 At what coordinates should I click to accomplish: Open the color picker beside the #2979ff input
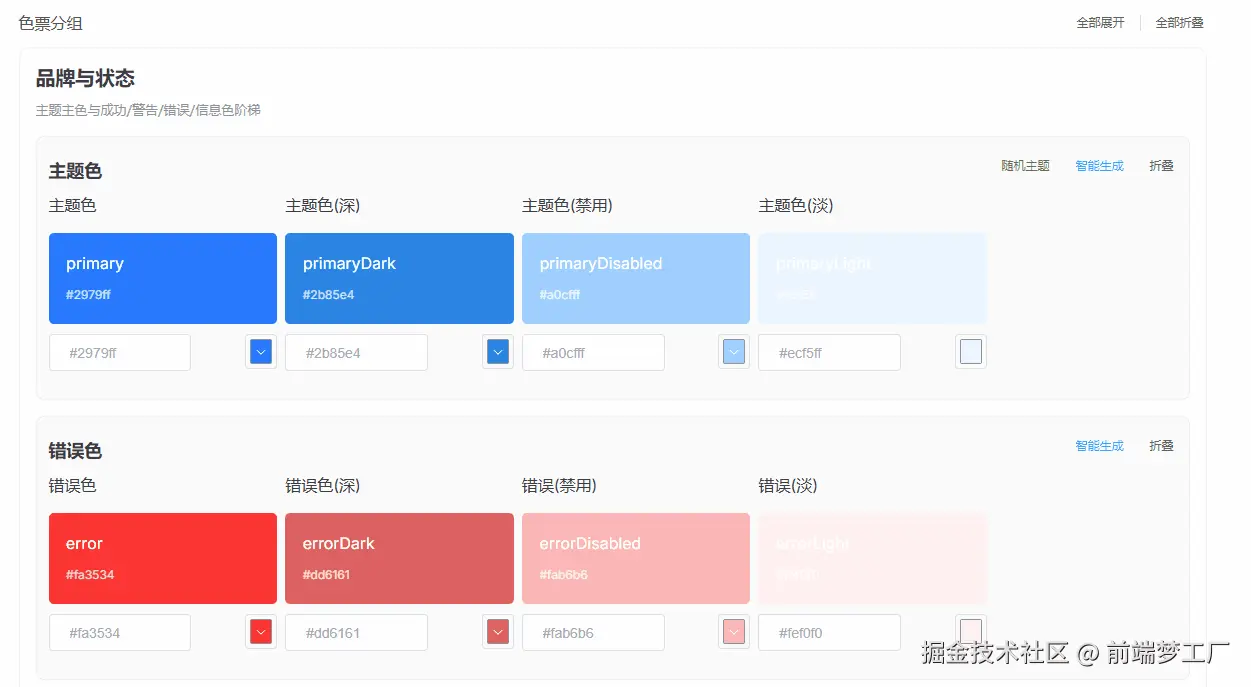260,352
